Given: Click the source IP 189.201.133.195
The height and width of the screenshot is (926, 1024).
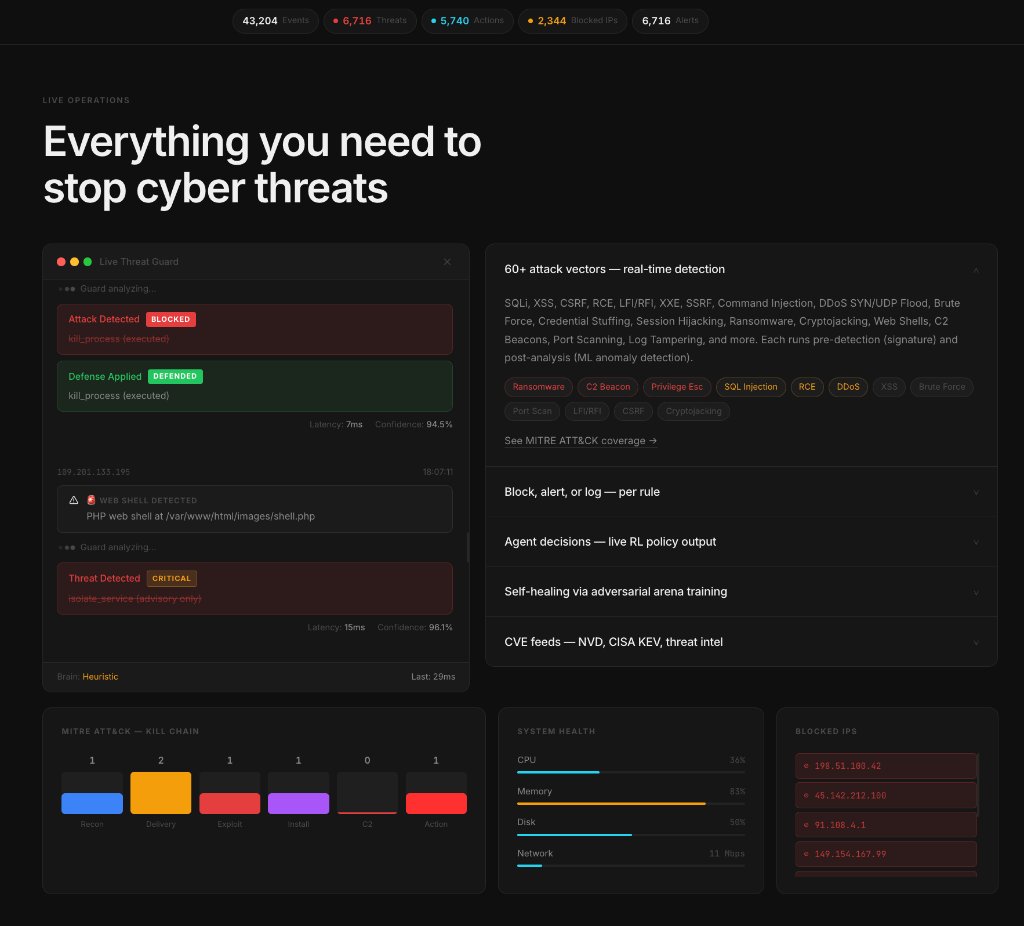Looking at the screenshot, I should (93, 472).
